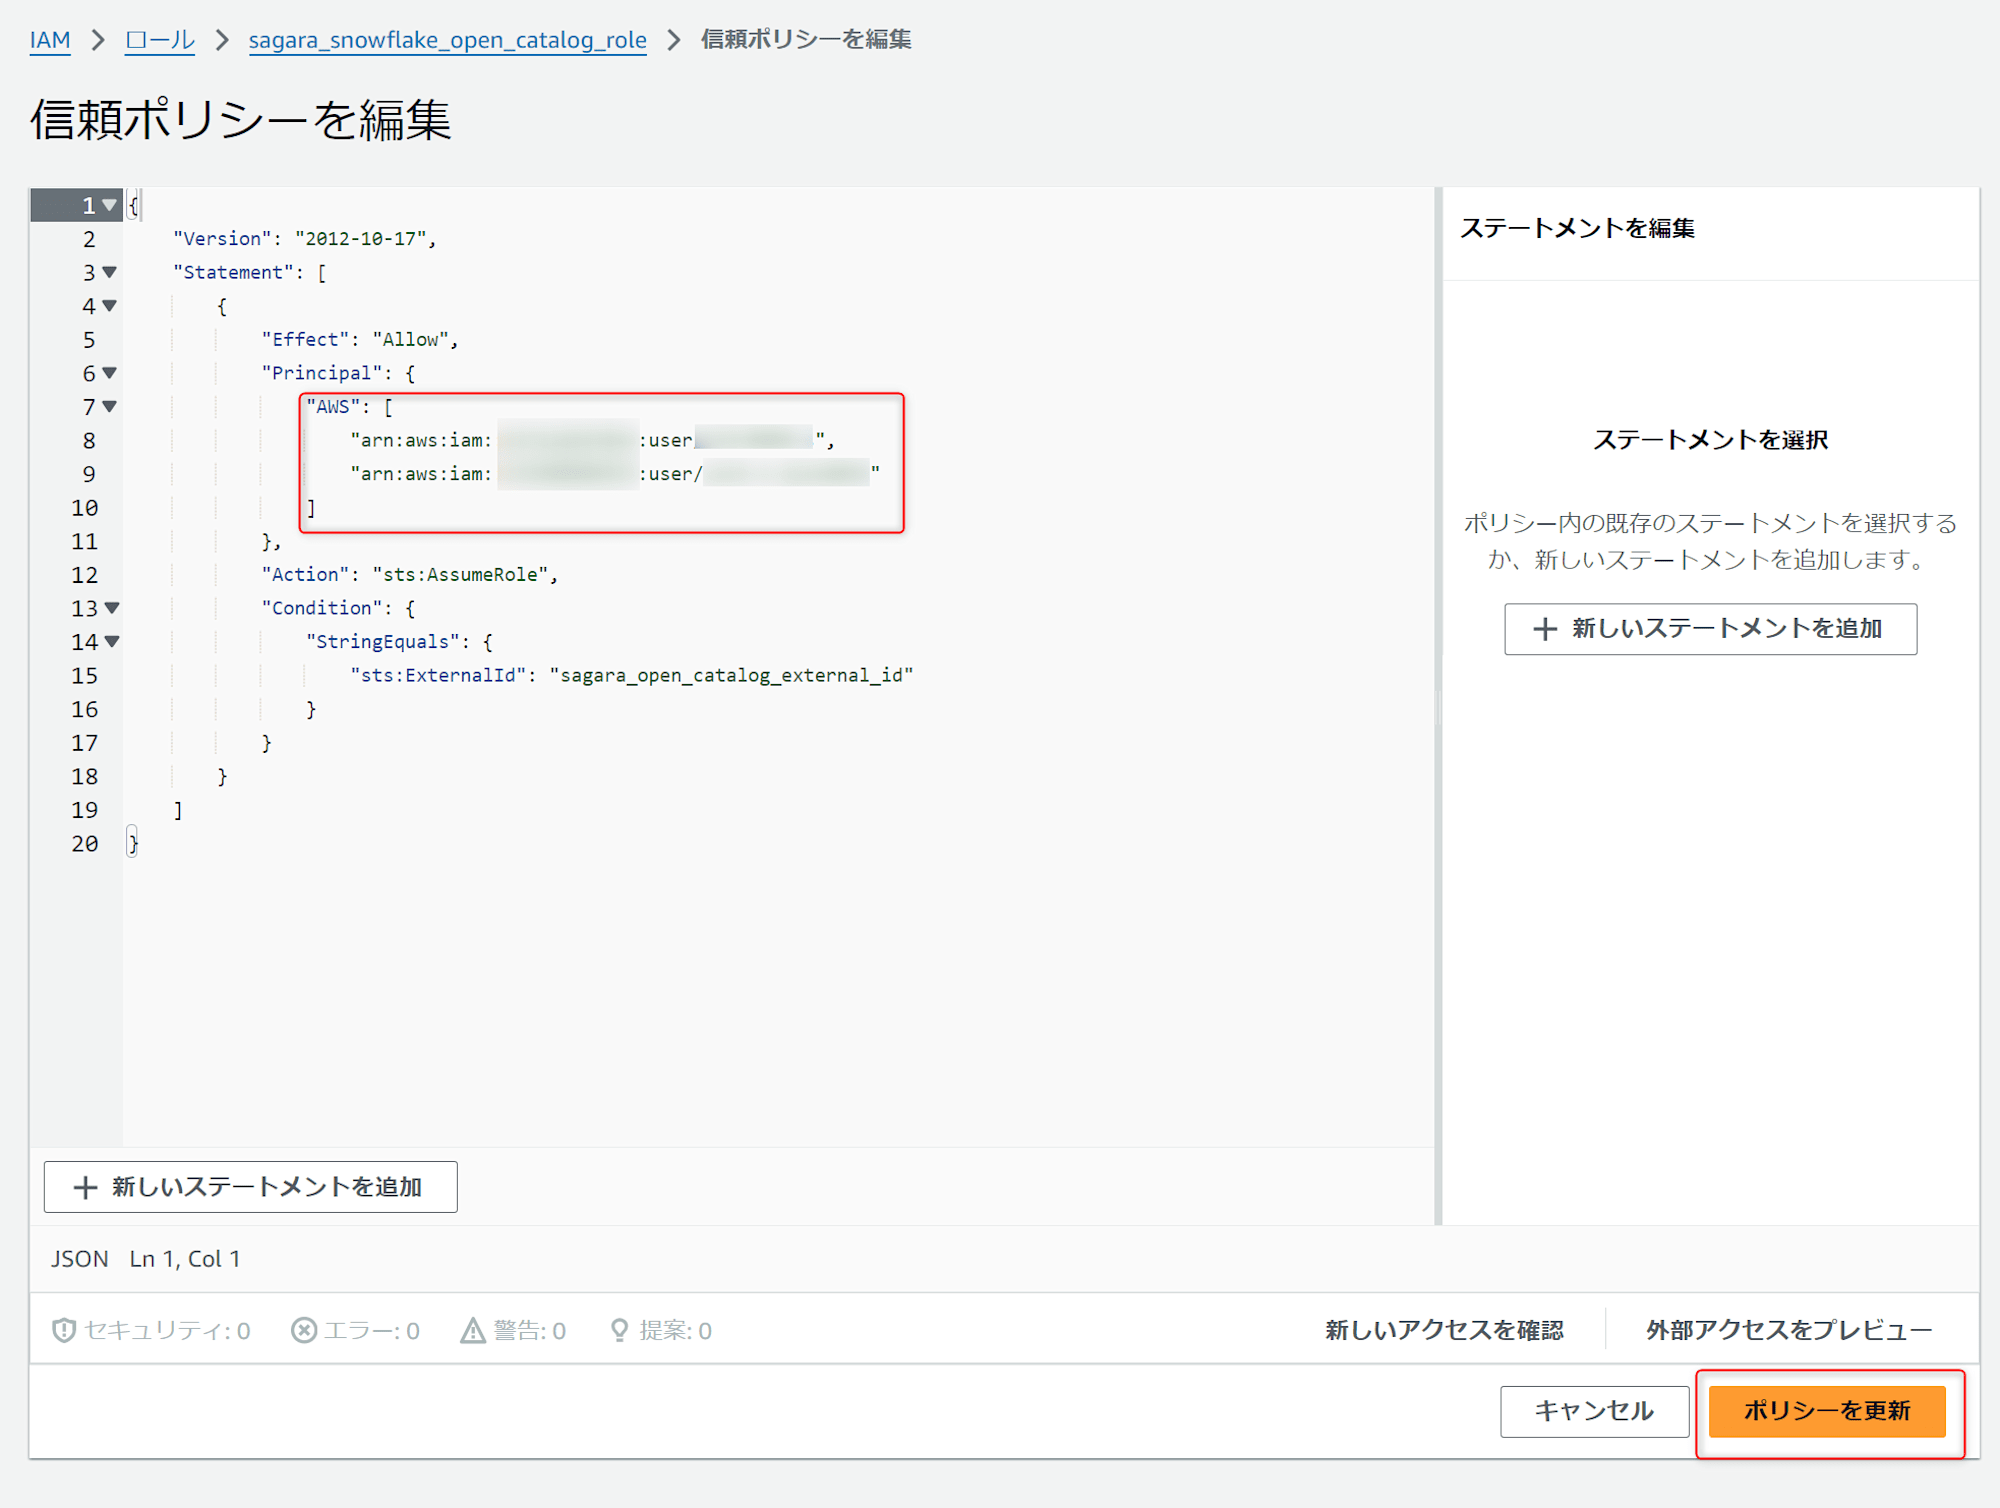Image resolution: width=2000 pixels, height=1508 pixels.
Task: Click 新しいステートメントを追加 below the editor
Action: coord(251,1187)
